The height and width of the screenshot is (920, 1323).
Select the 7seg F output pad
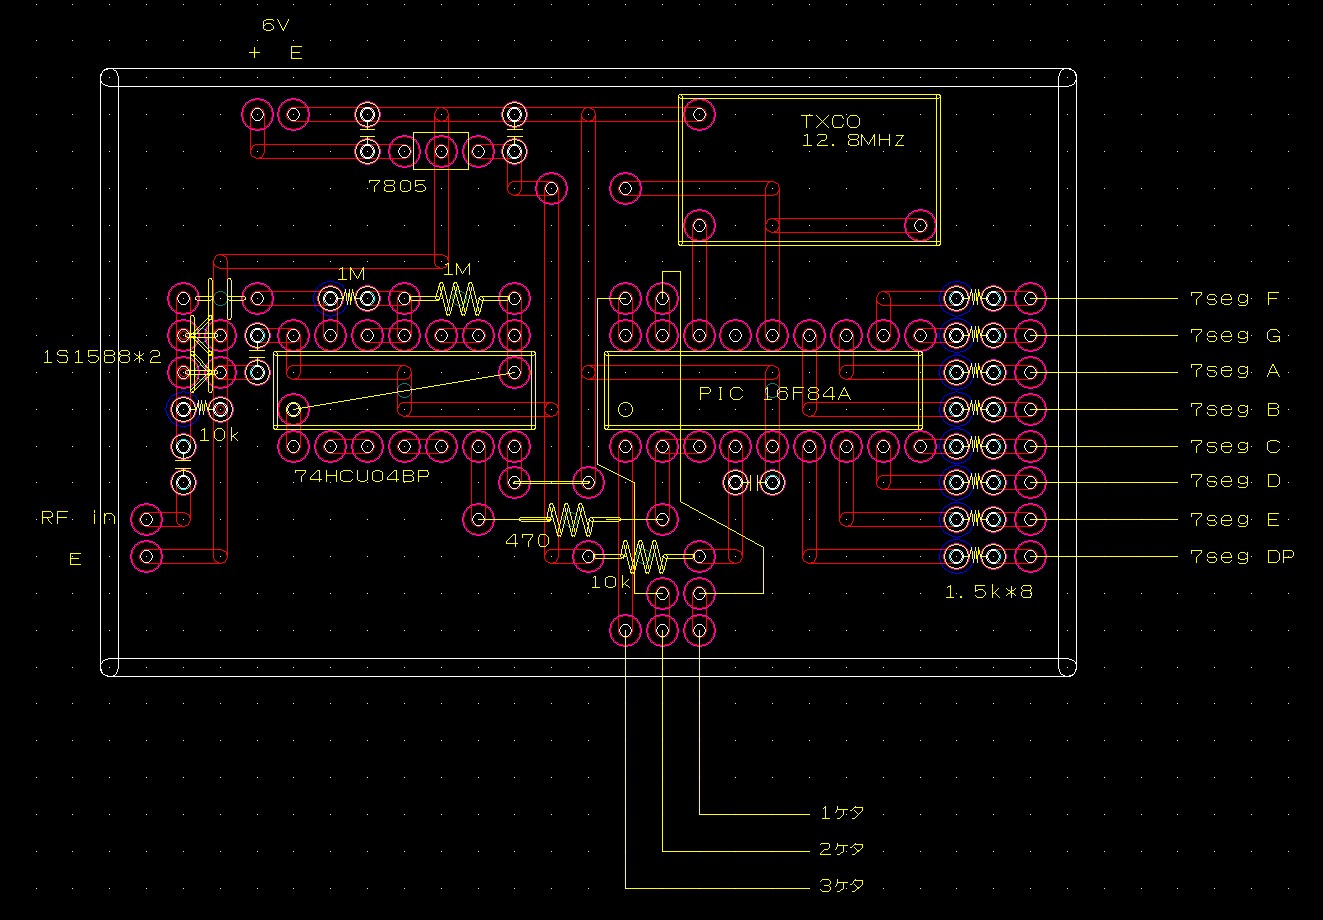click(1030, 298)
